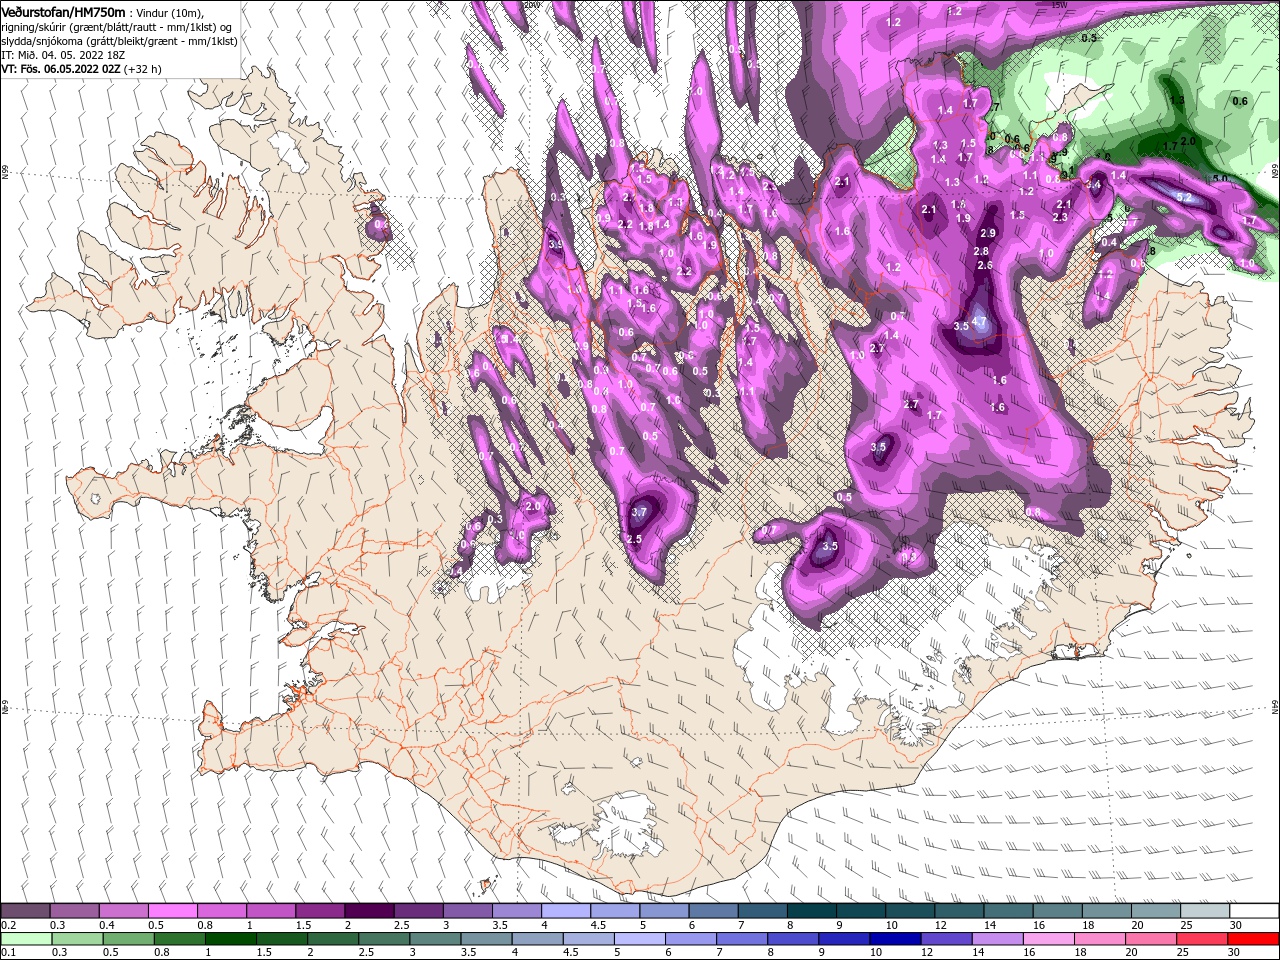Pick the dark plum 0.2 swatch on the snow scale

click(x=25, y=911)
